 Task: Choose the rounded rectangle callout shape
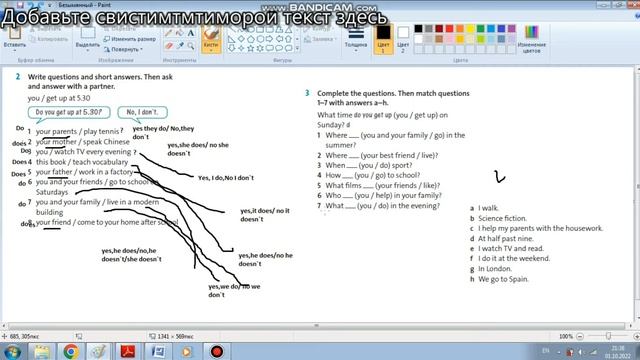tap(269, 48)
